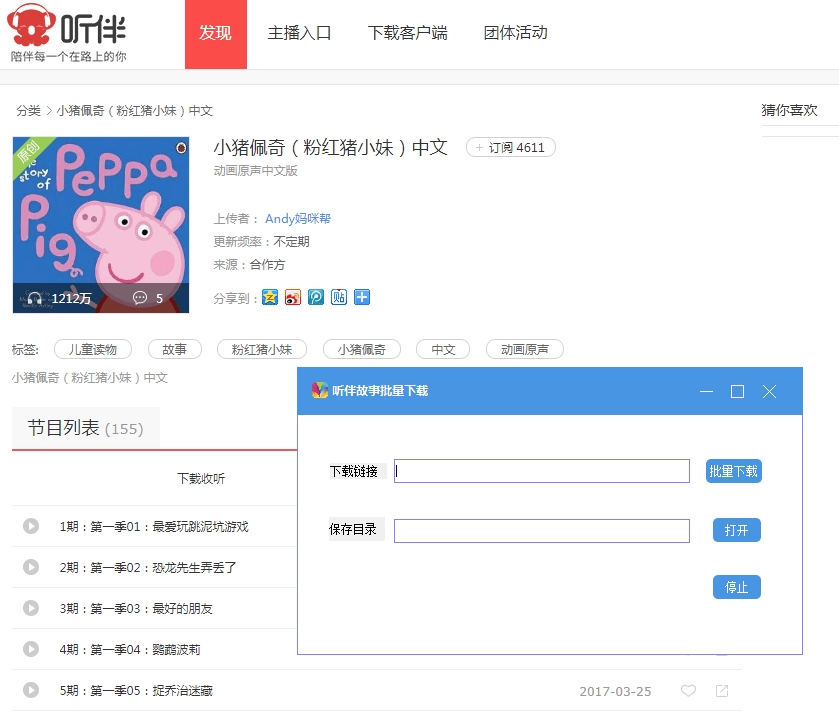Click the comment bubble icon on cover

pos(140,298)
